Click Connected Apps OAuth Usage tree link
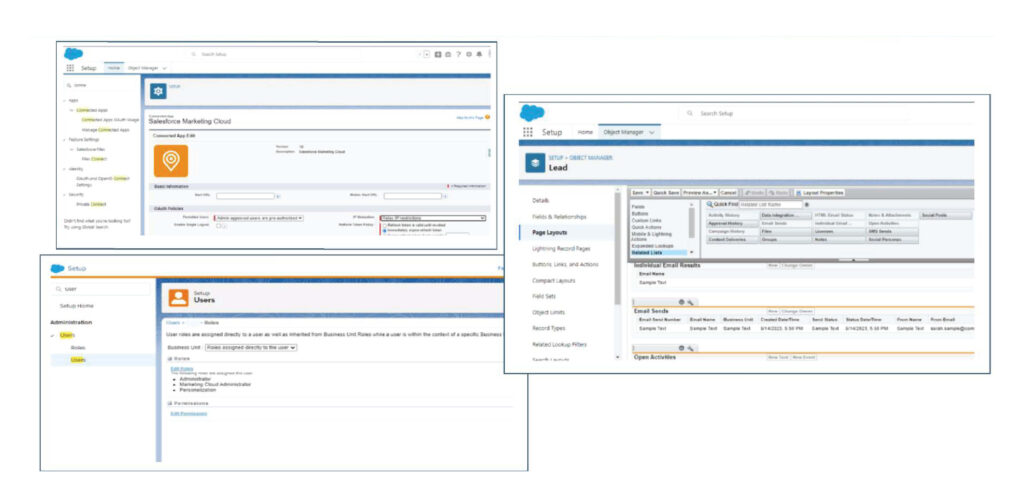1024x492 pixels. coord(110,120)
